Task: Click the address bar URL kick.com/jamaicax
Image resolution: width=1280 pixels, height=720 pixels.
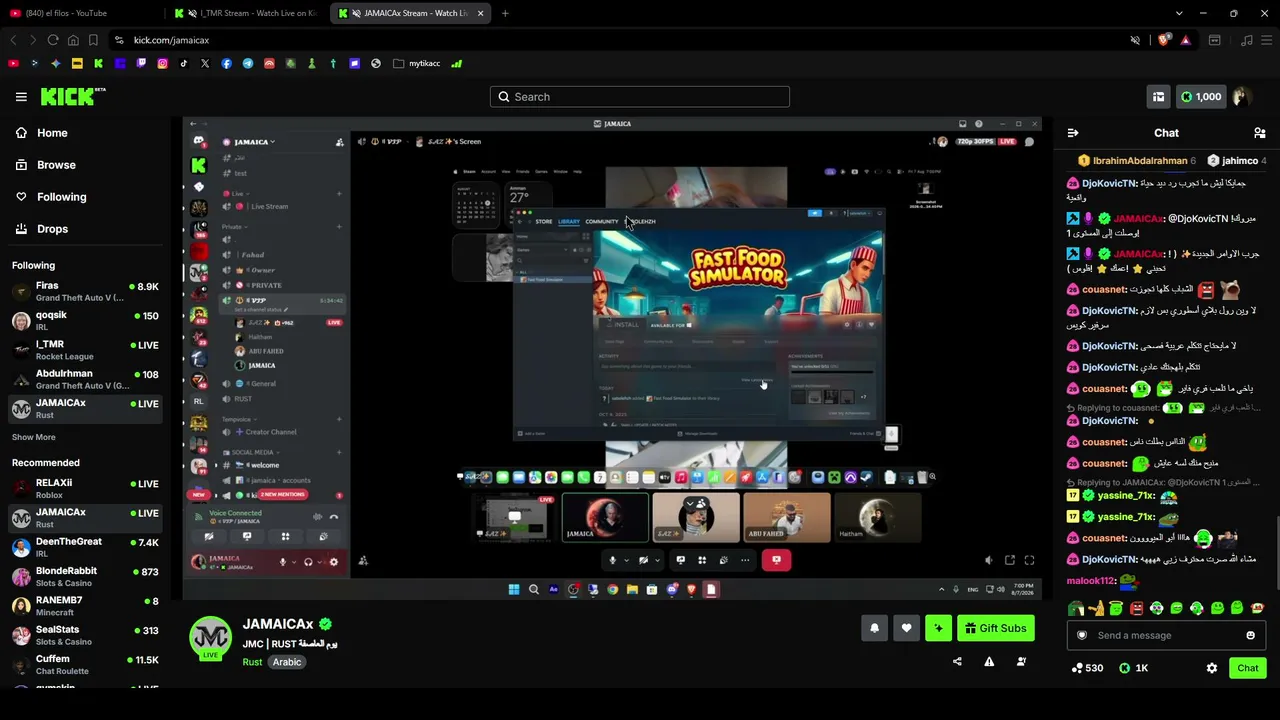Action: click(x=171, y=40)
